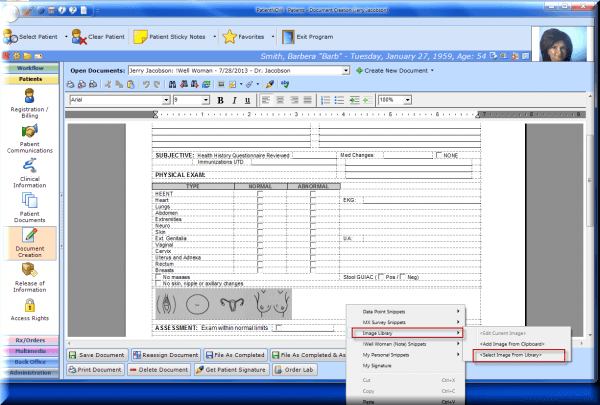The height and width of the screenshot is (405, 600).
Task: Click the Bold formatting icon
Action: pos(220,101)
